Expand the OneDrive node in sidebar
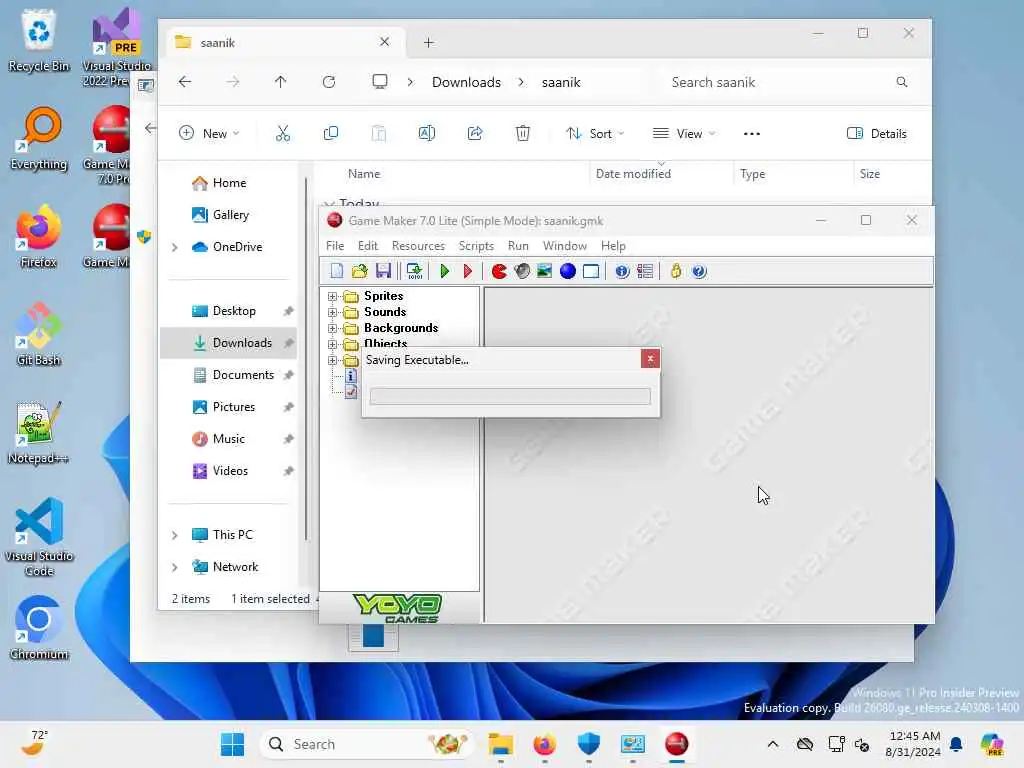 [174, 247]
